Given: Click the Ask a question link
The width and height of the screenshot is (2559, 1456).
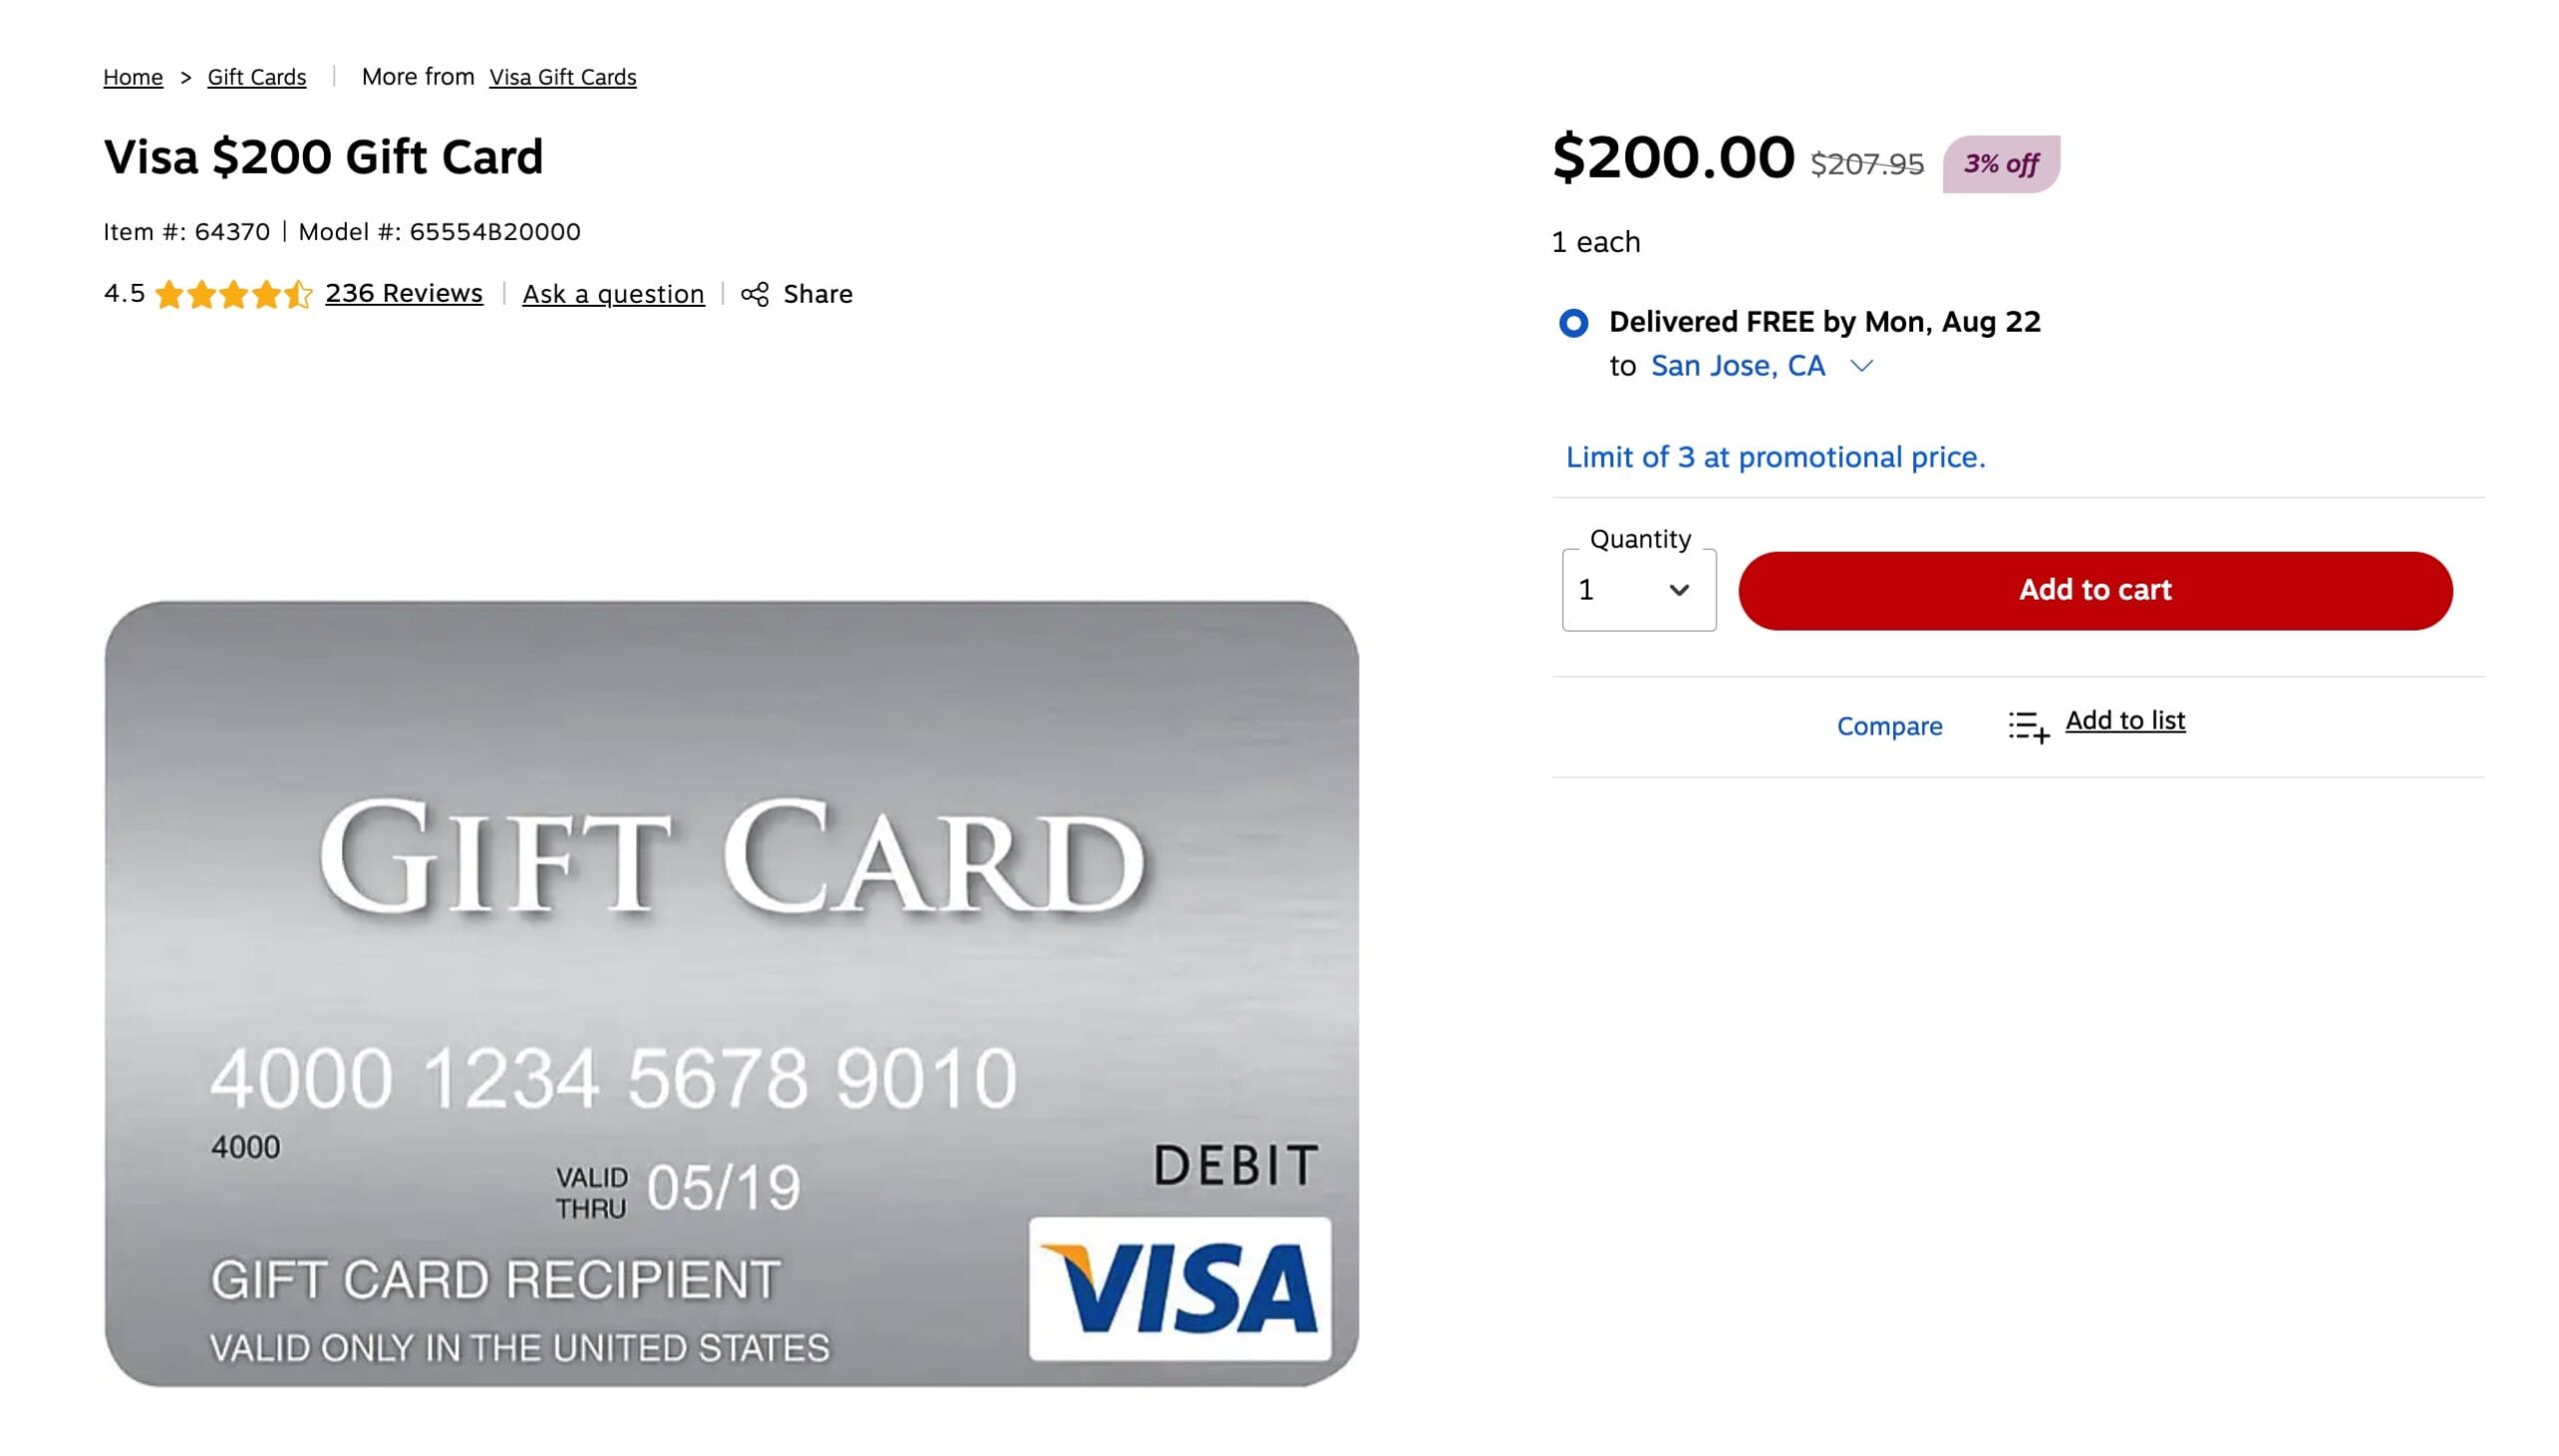Looking at the screenshot, I should 613,294.
